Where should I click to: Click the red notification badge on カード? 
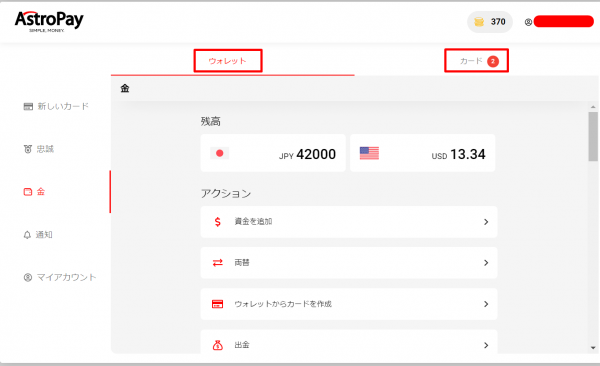493,61
